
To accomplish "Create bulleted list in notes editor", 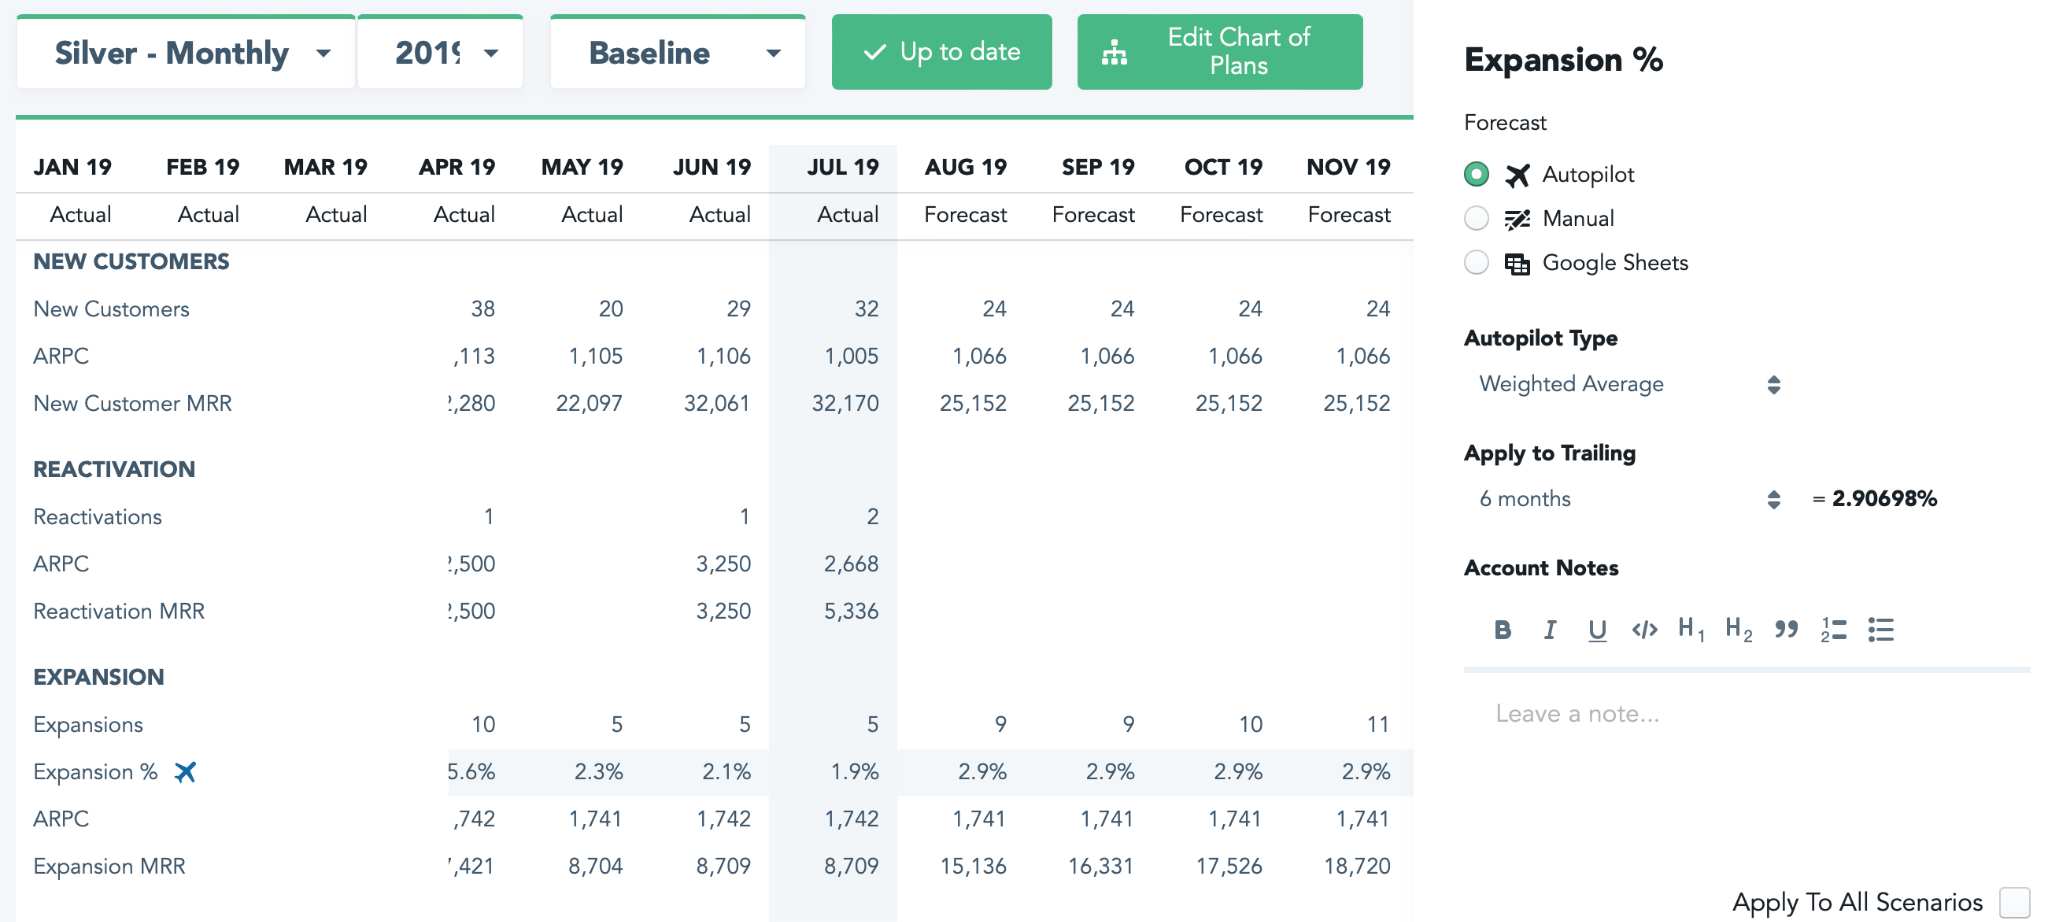I will 1881,630.
